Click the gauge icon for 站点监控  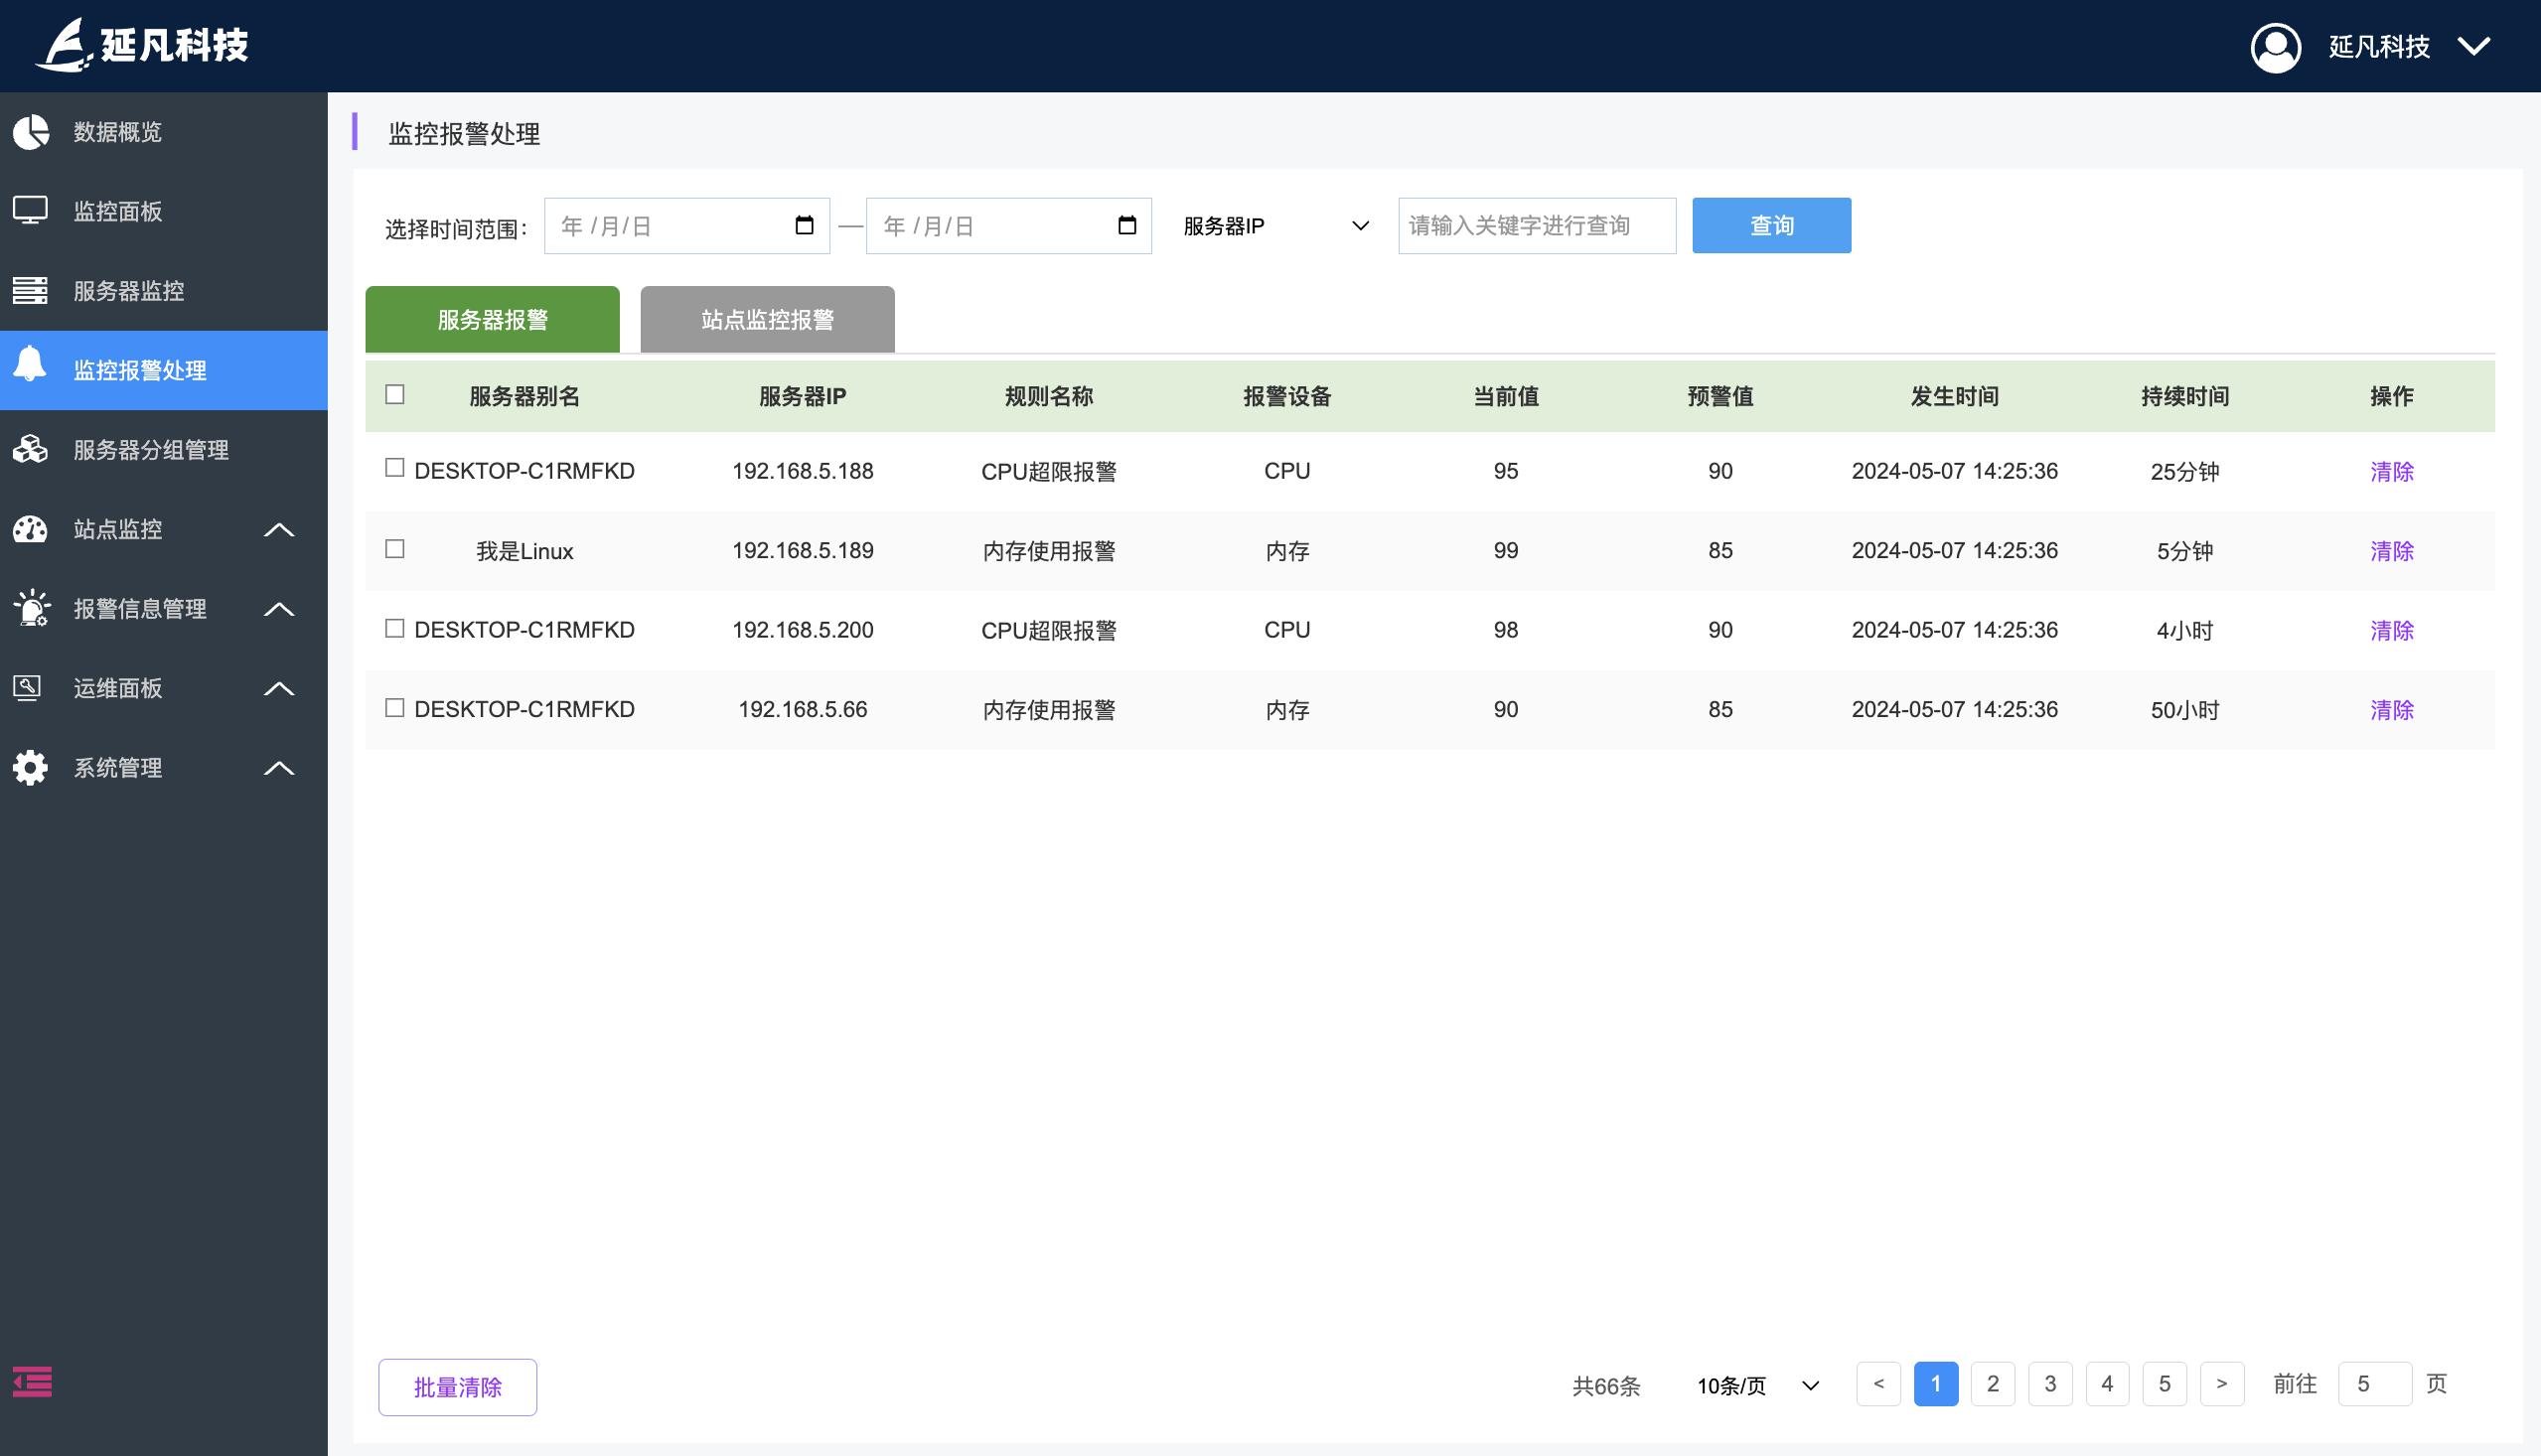click(x=30, y=529)
